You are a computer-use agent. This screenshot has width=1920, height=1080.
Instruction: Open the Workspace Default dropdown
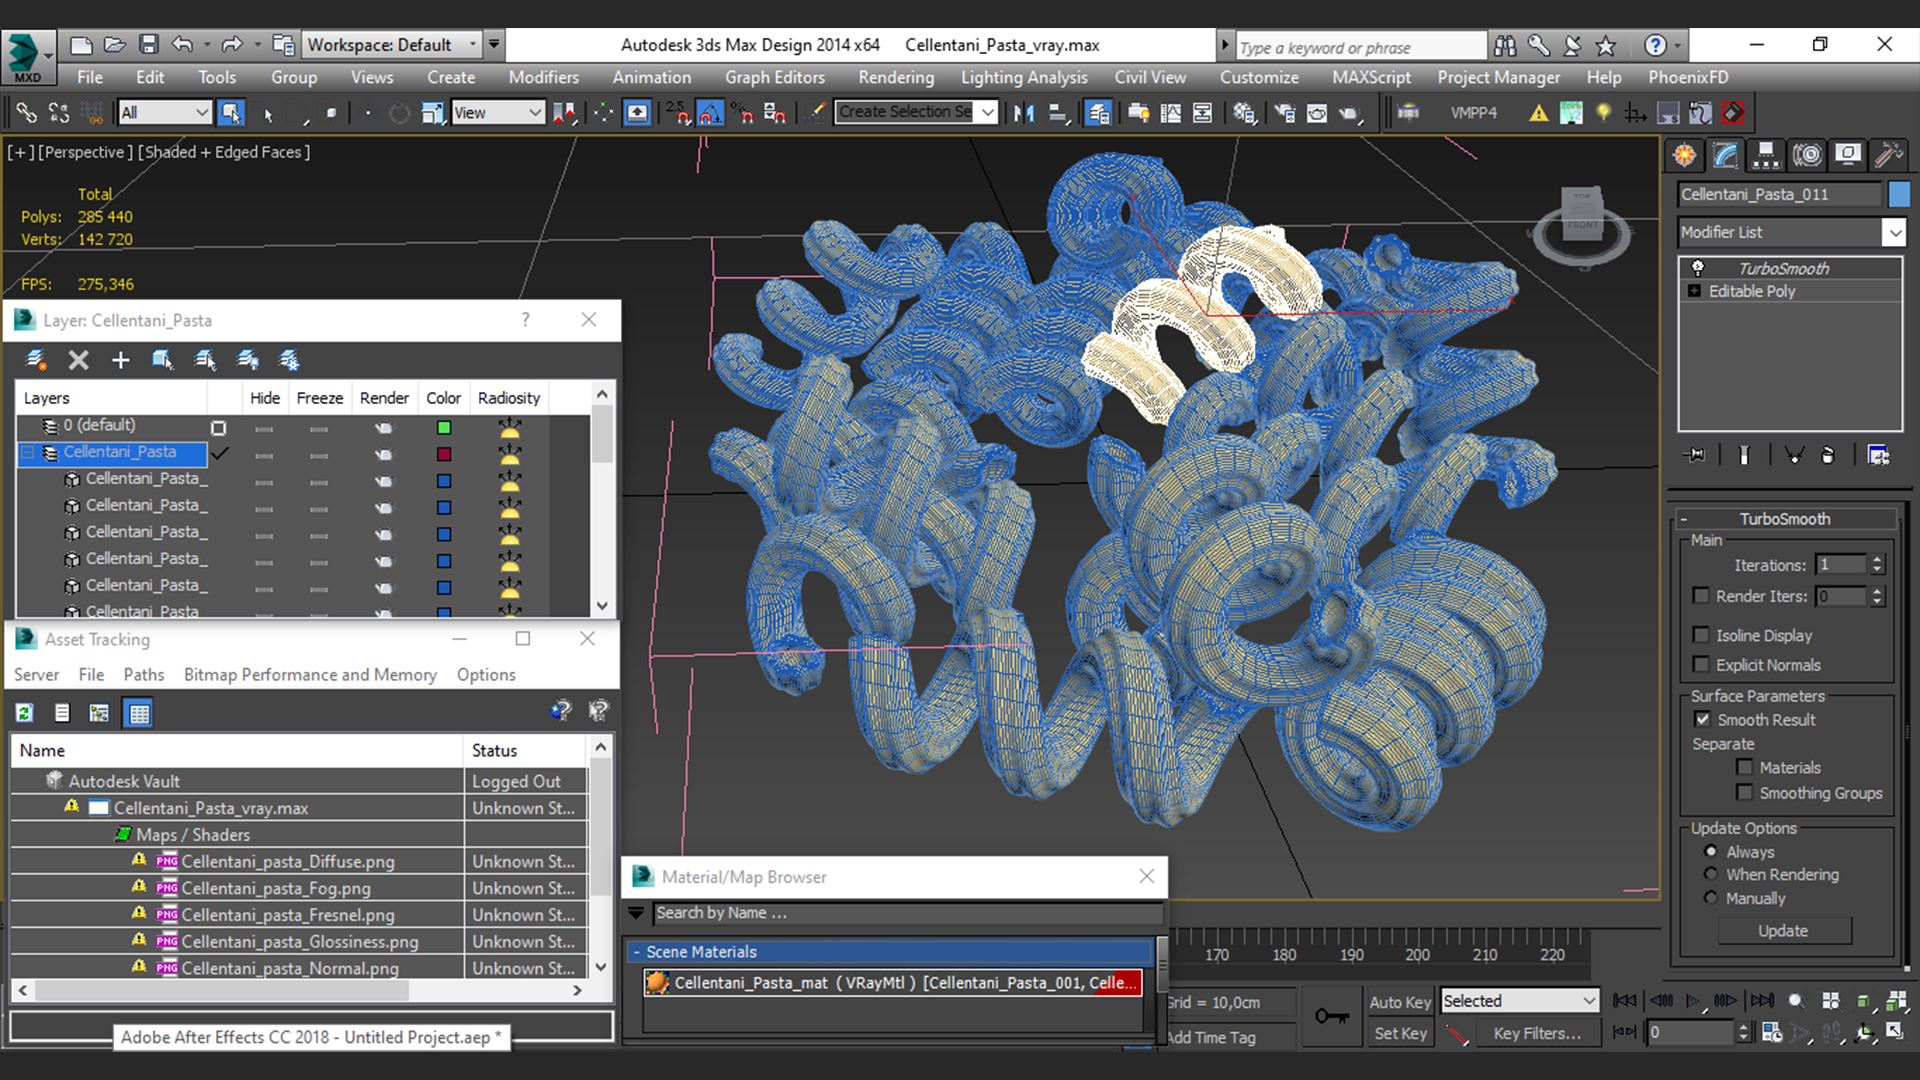392,45
